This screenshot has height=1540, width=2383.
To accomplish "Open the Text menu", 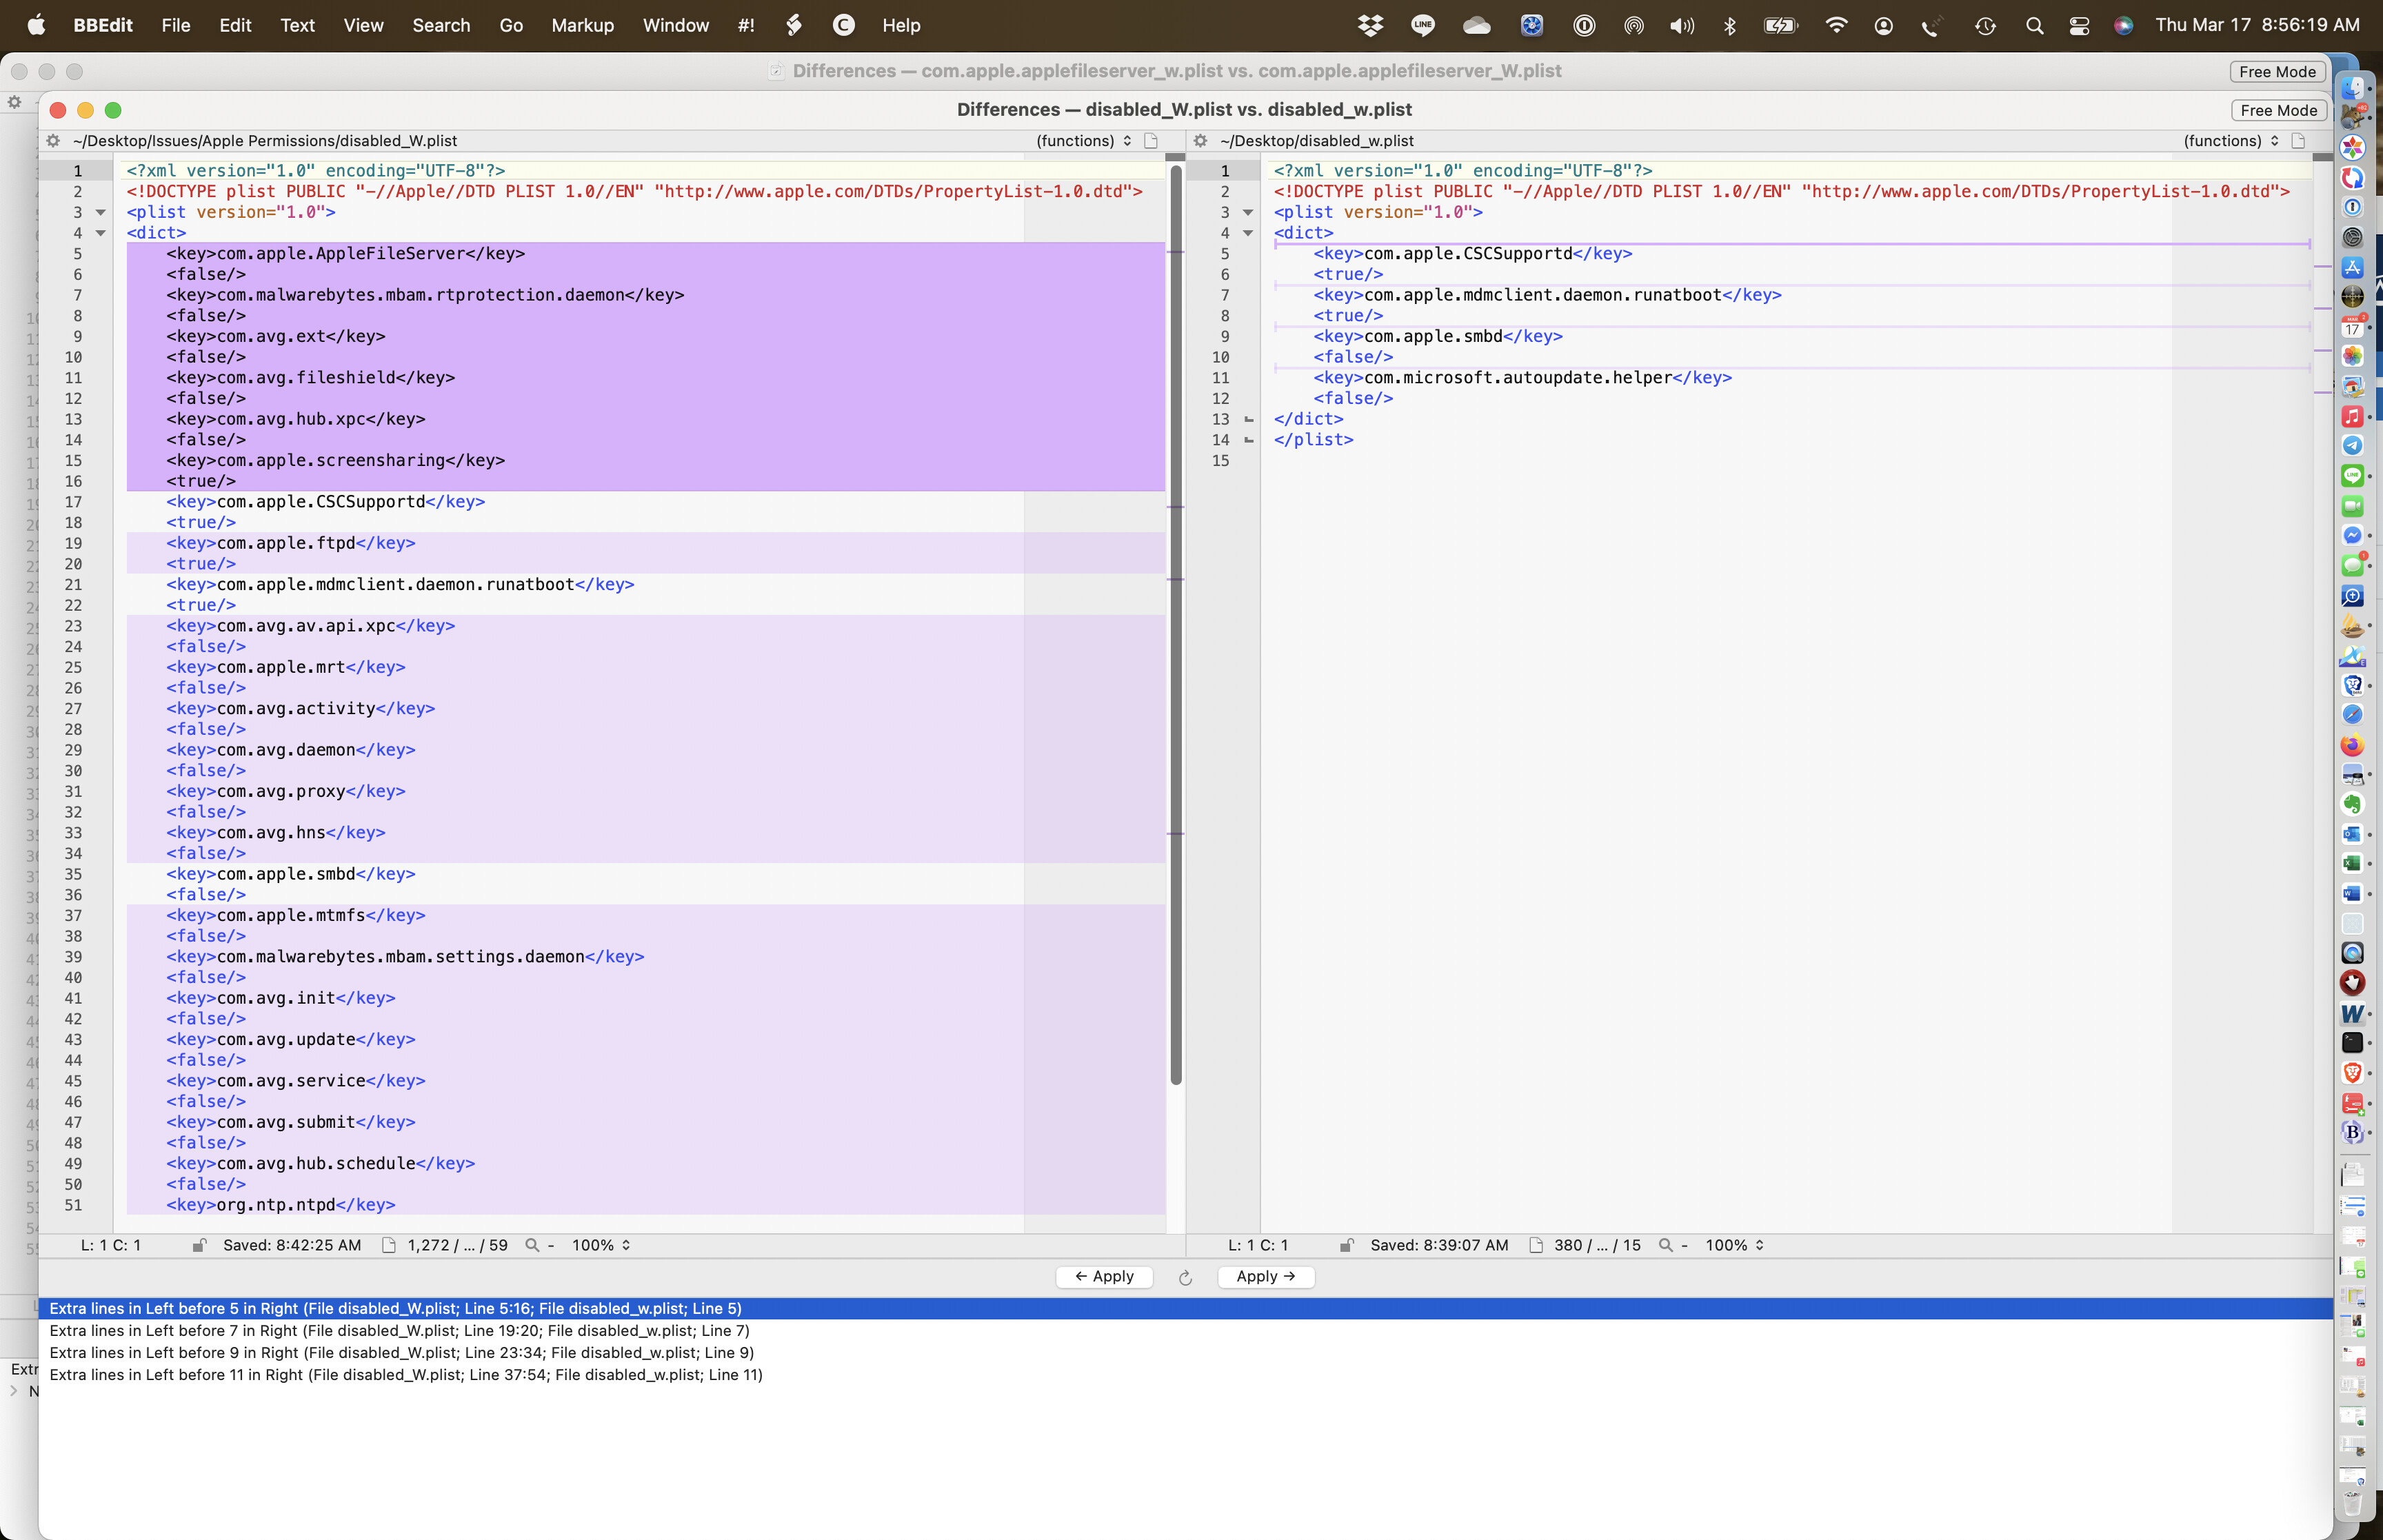I will [x=297, y=25].
